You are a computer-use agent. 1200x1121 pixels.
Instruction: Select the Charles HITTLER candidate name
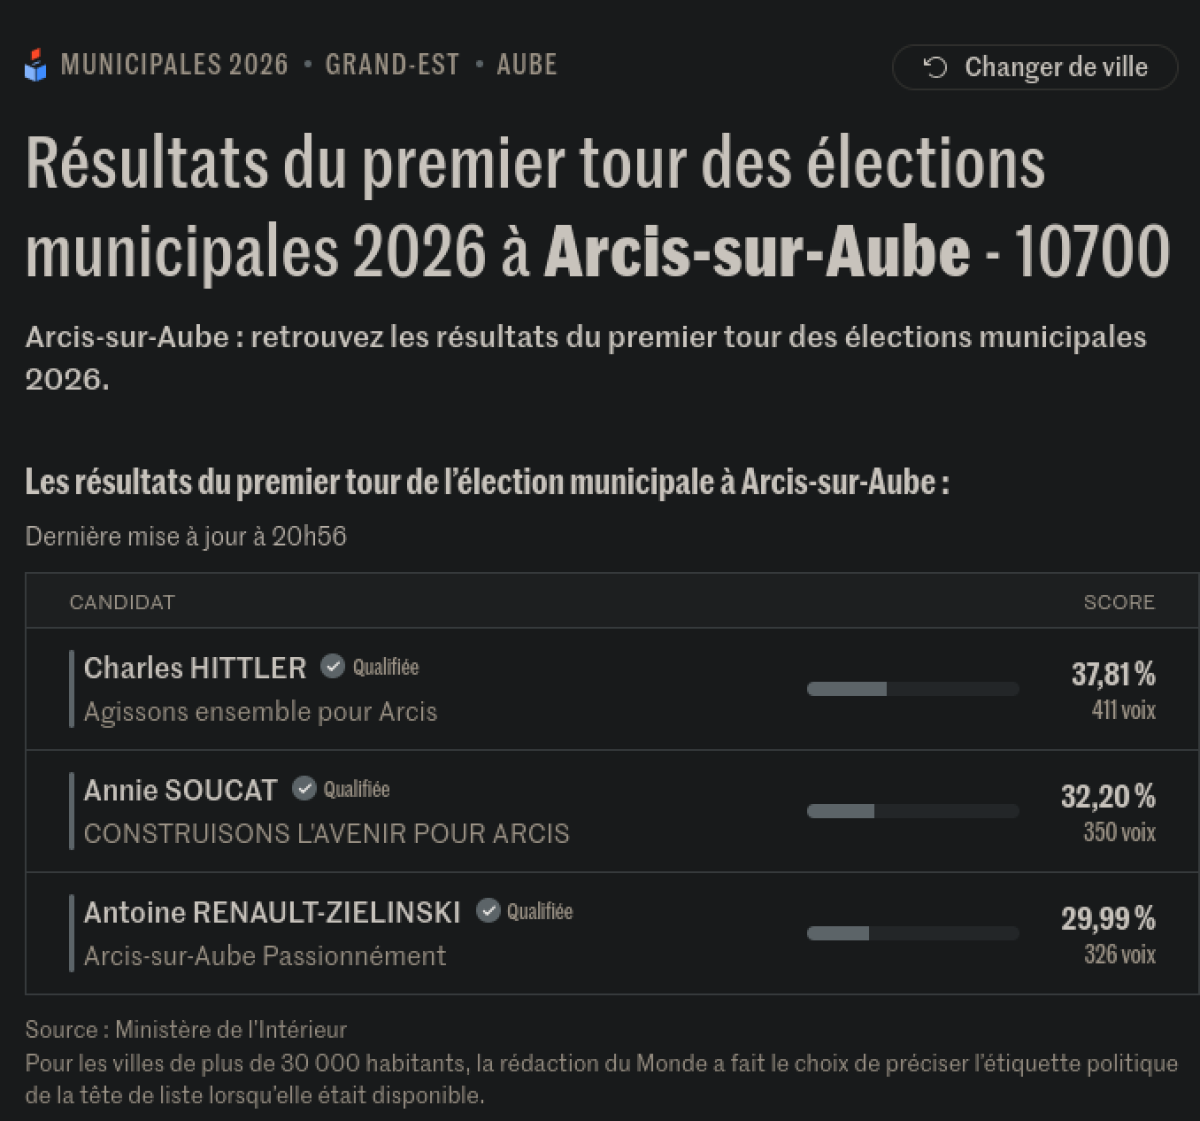pyautogui.click(x=195, y=668)
